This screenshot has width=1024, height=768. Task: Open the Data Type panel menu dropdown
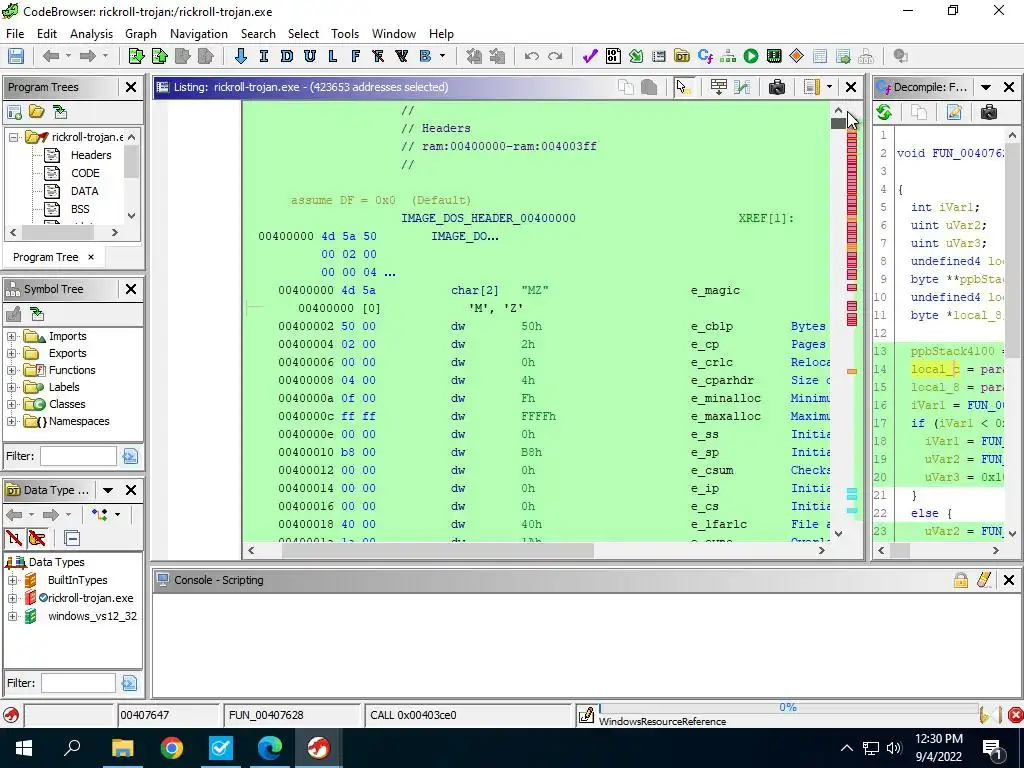[x=108, y=490]
